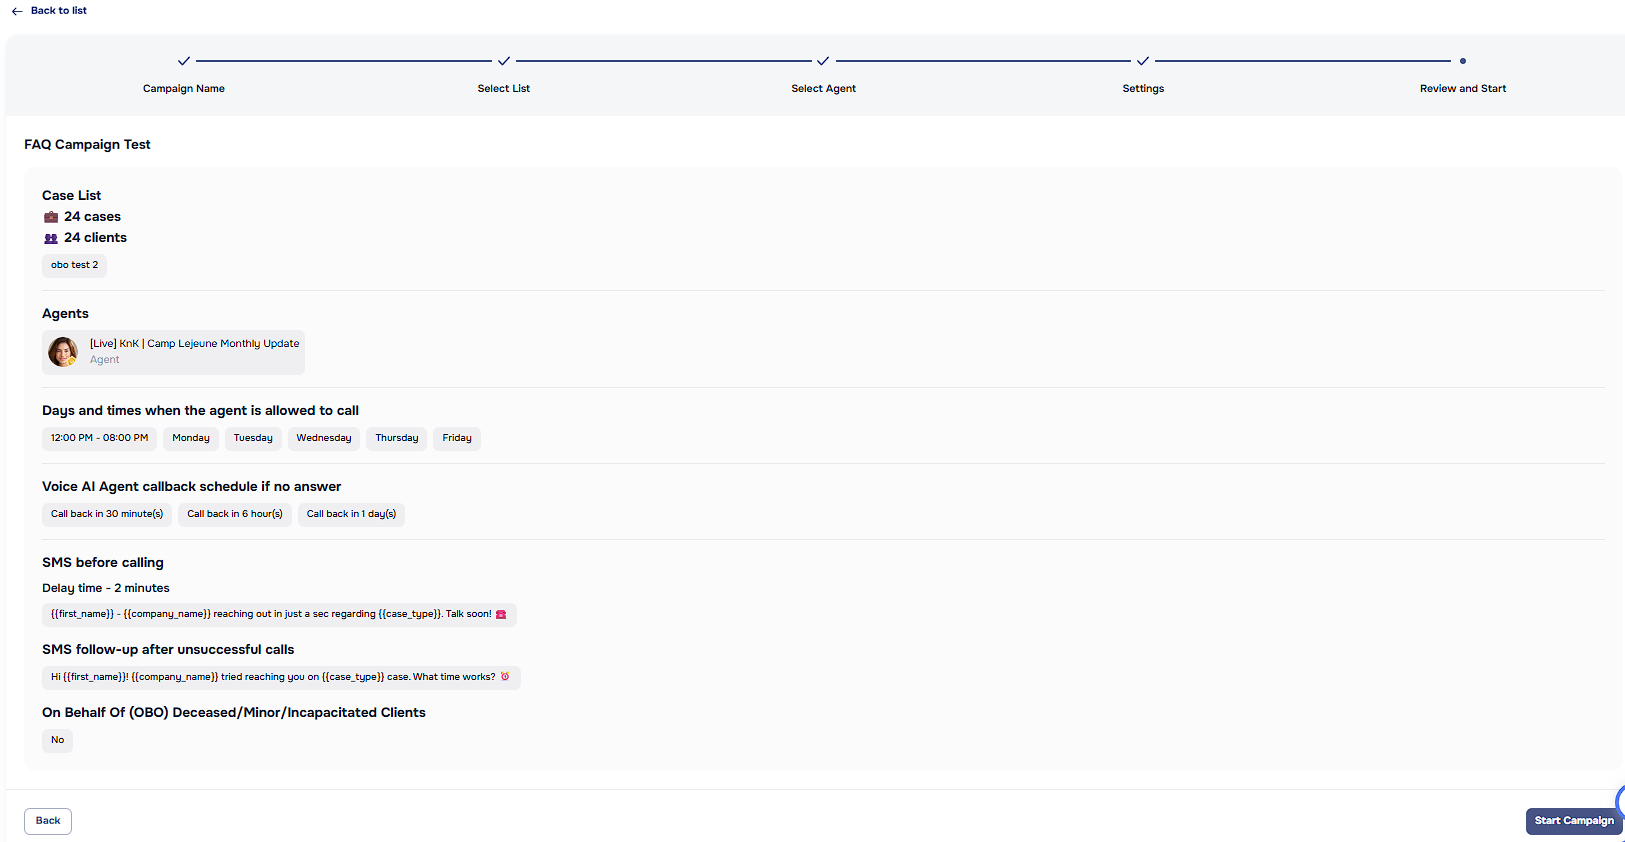Screen dimensions: 1625x842
Task: Click the Review and Start step dot
Action: tap(1463, 61)
